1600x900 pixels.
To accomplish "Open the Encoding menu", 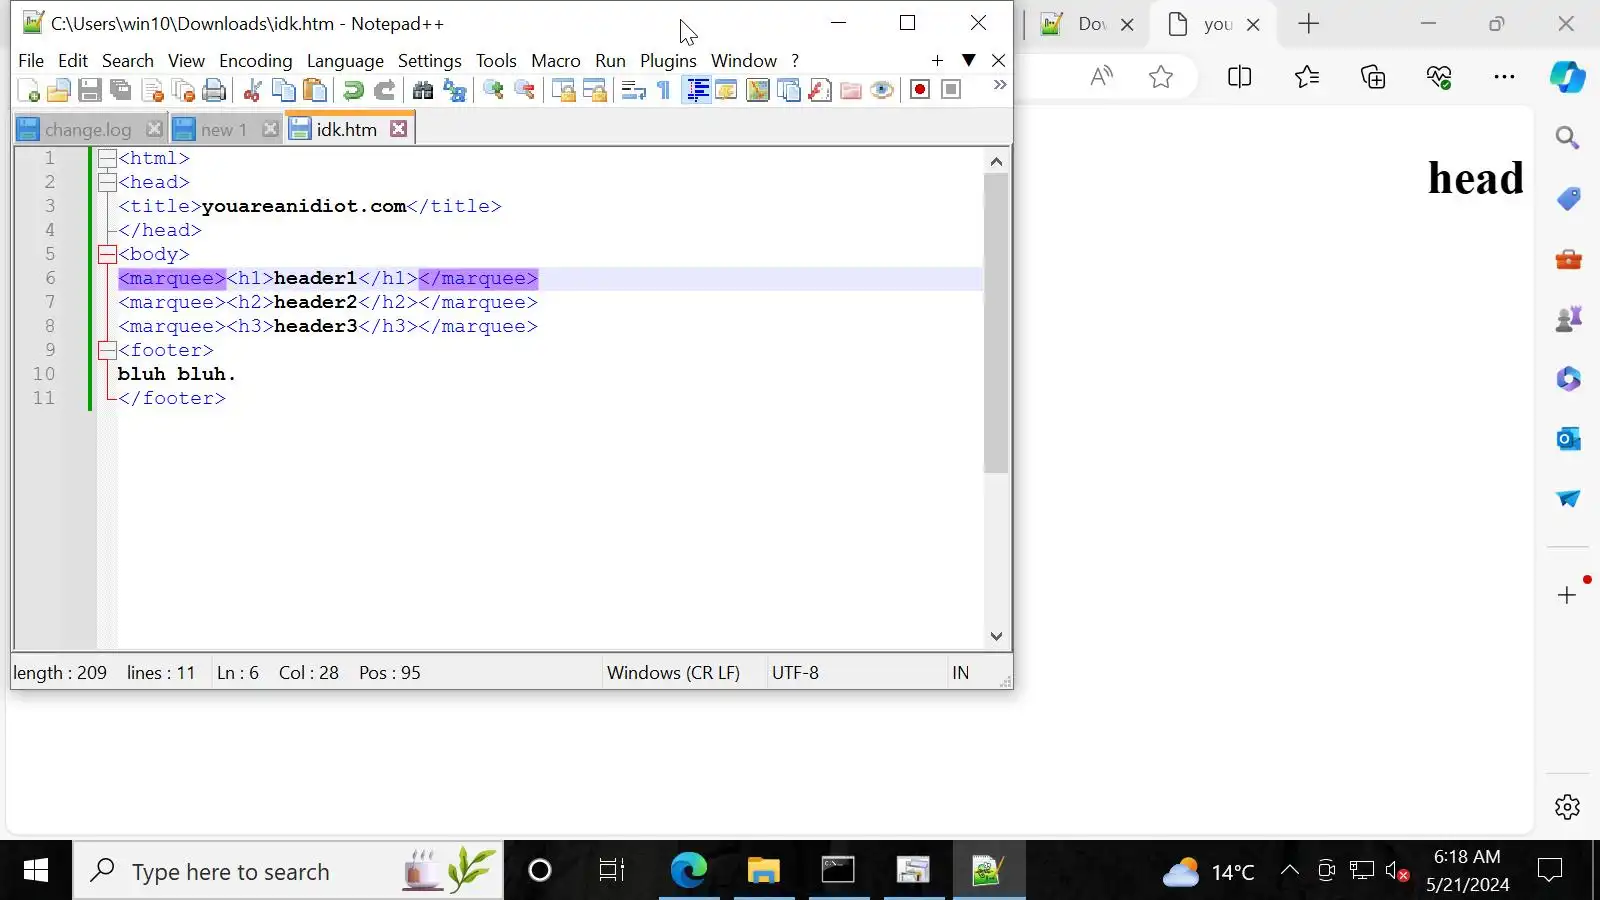I will pos(256,61).
